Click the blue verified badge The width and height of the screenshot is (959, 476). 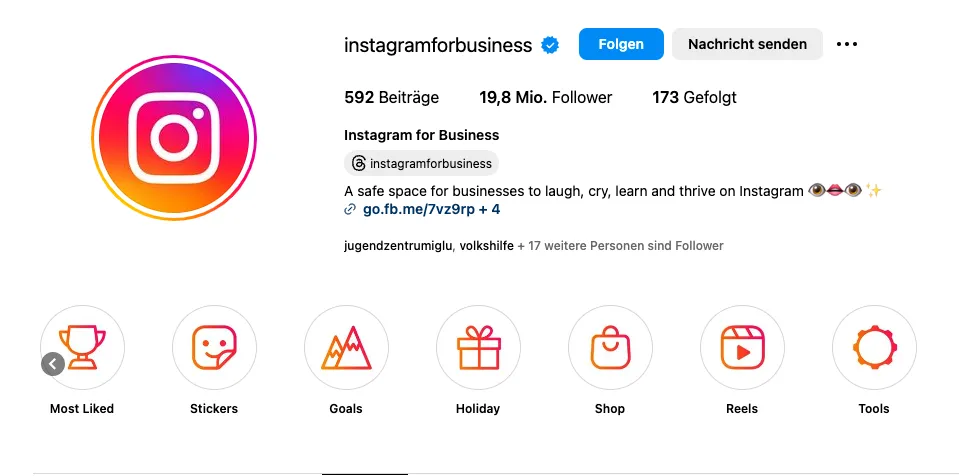pos(550,45)
